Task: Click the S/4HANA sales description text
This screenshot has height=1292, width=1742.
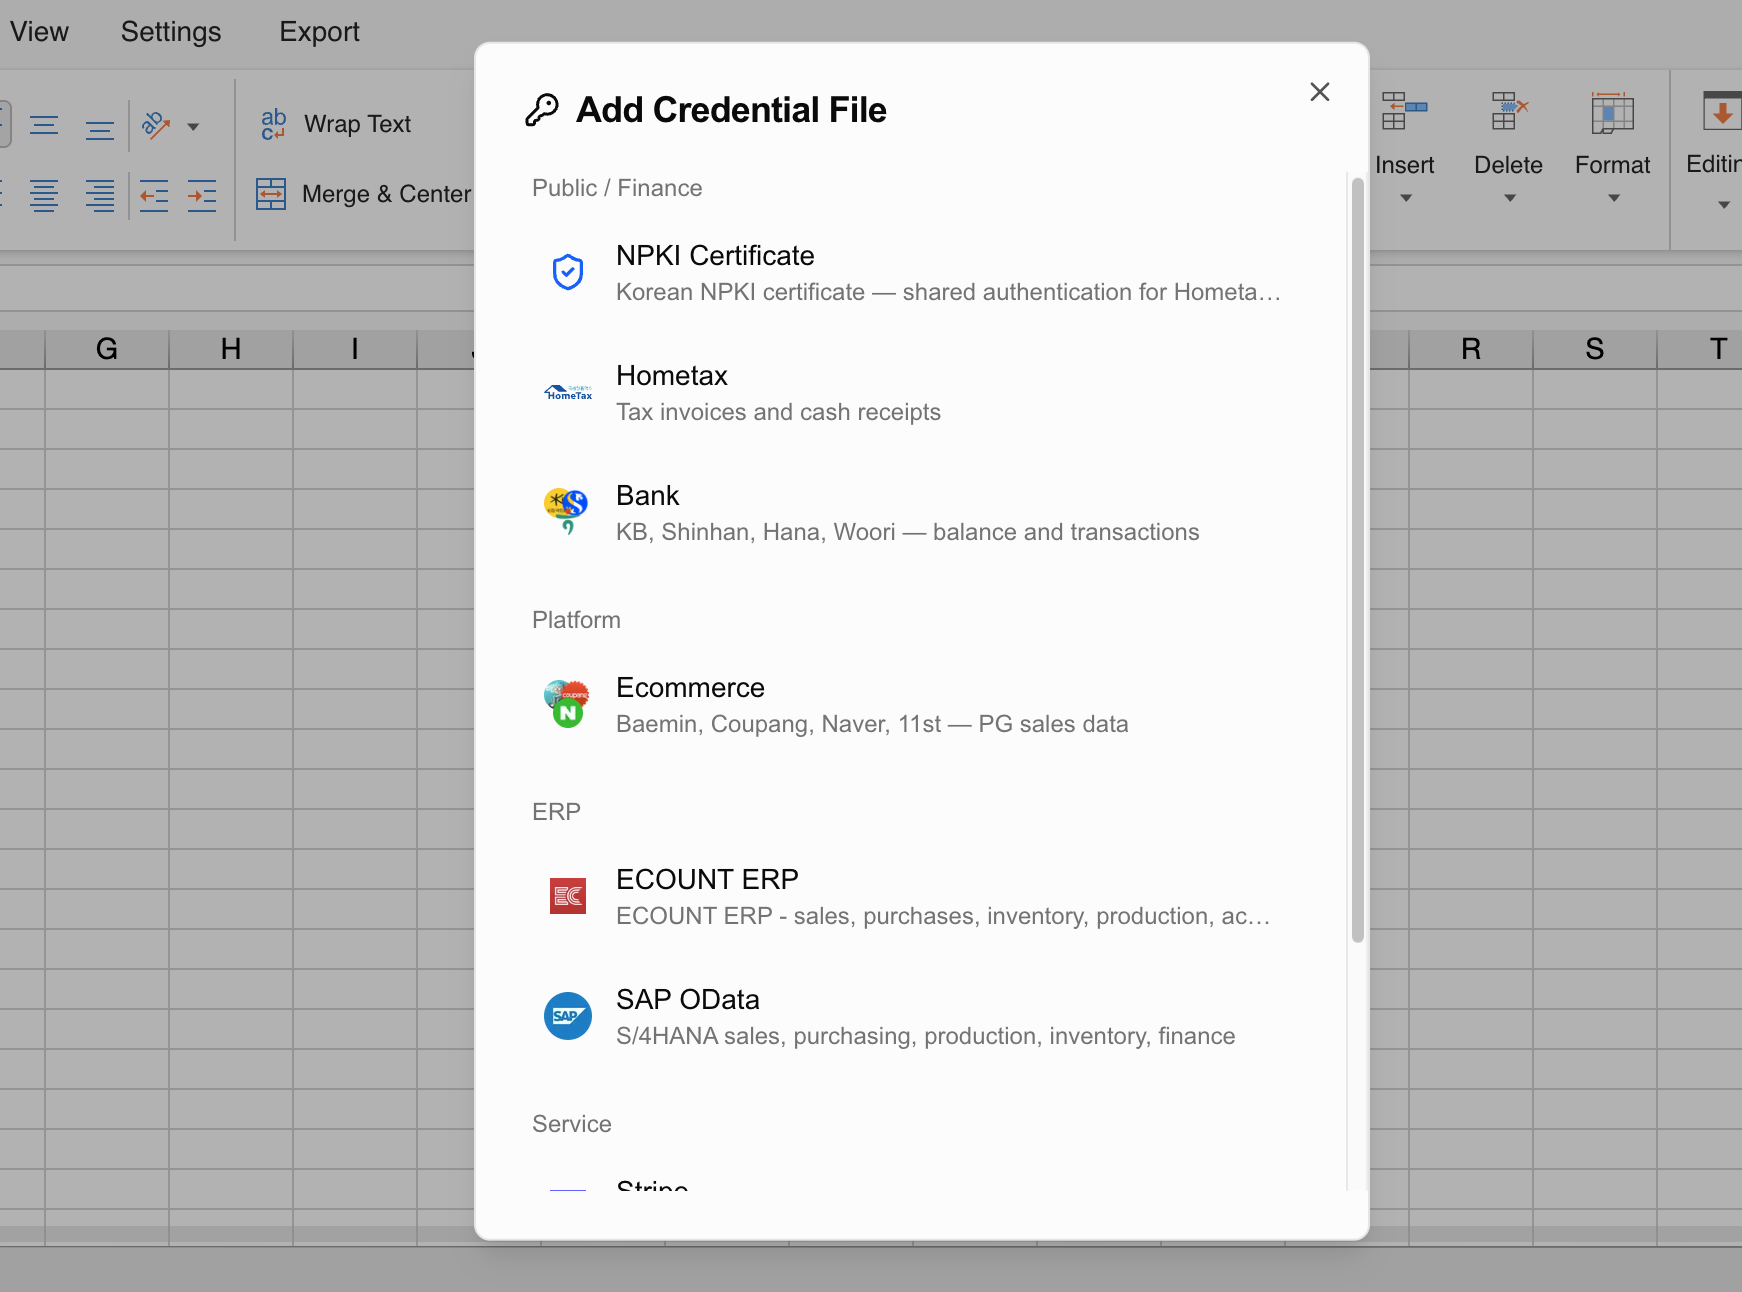Action: pos(925,1036)
